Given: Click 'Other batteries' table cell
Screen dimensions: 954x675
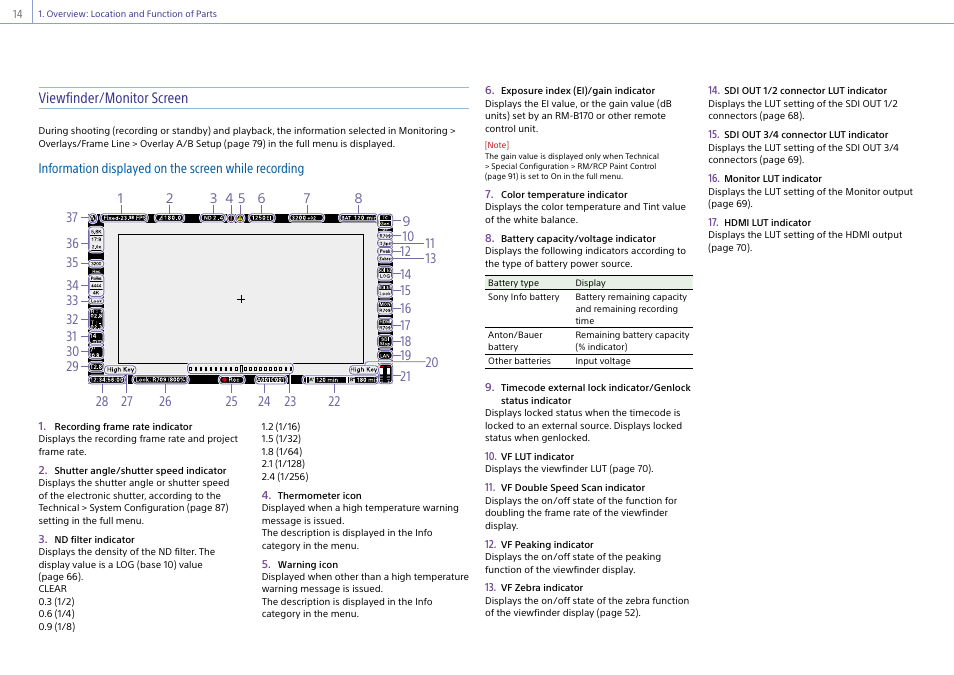Looking at the screenshot, I should coord(519,361).
